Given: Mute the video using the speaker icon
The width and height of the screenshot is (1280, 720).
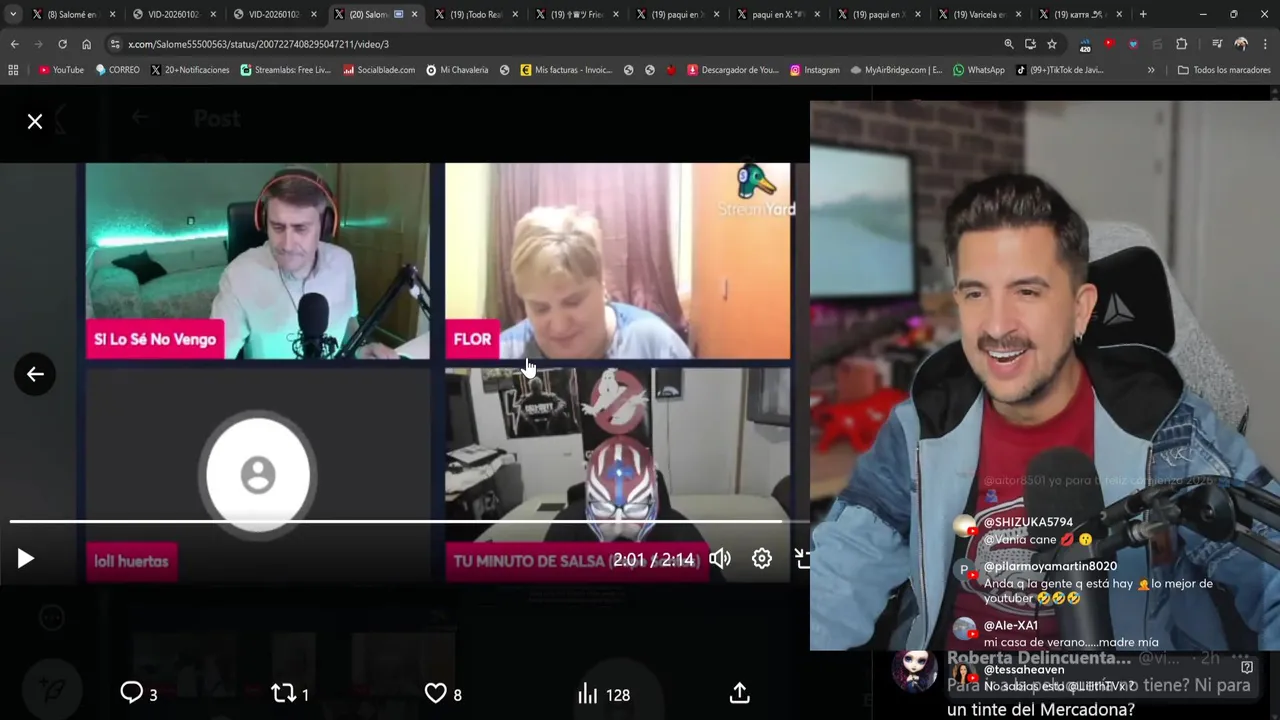Looking at the screenshot, I should 720,559.
